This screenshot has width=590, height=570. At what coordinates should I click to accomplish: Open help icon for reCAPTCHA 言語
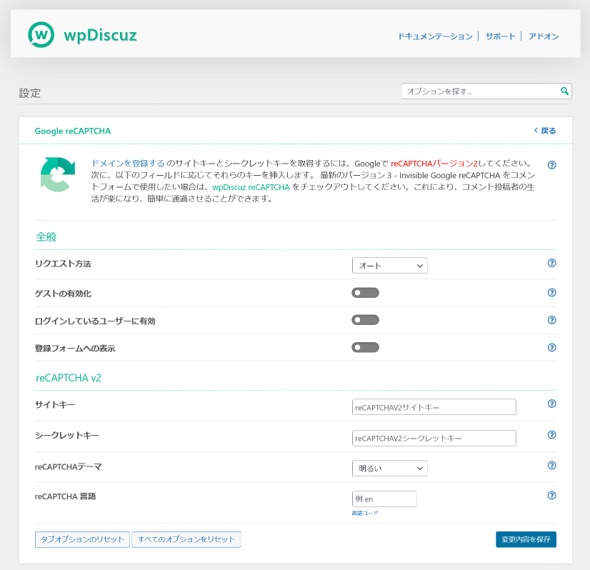pyautogui.click(x=552, y=496)
